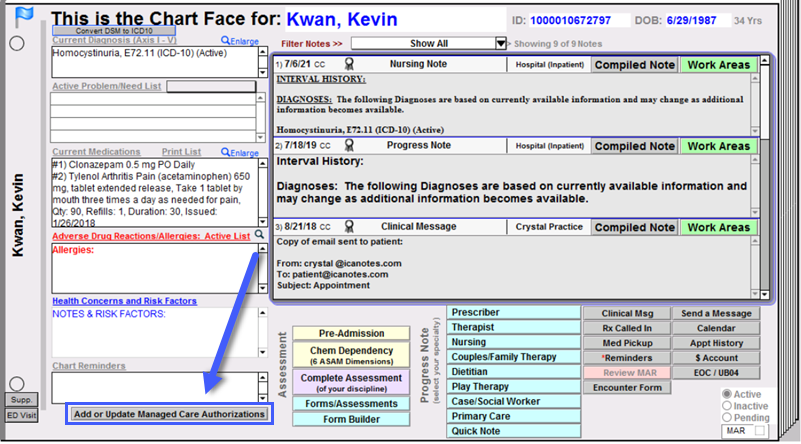Enlarge the Current Medications list
This screenshot has width=801, height=444.
pyautogui.click(x=241, y=152)
